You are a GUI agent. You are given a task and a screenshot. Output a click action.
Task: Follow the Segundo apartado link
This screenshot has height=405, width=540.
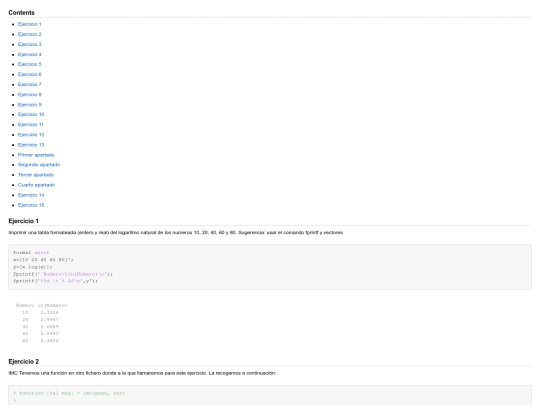[x=39, y=165]
